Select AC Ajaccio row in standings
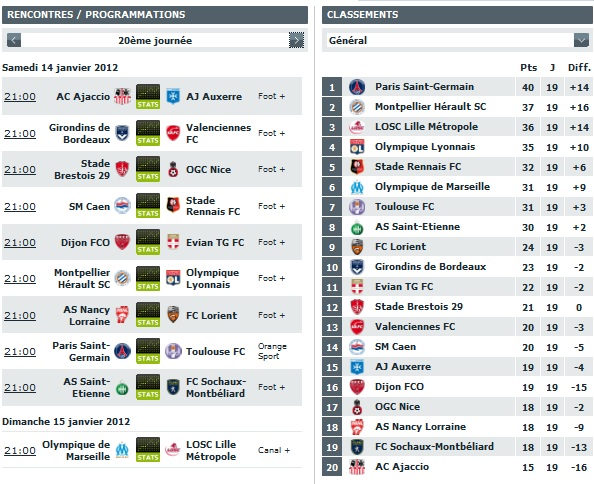Screen dimensions: 594x484 [456, 467]
